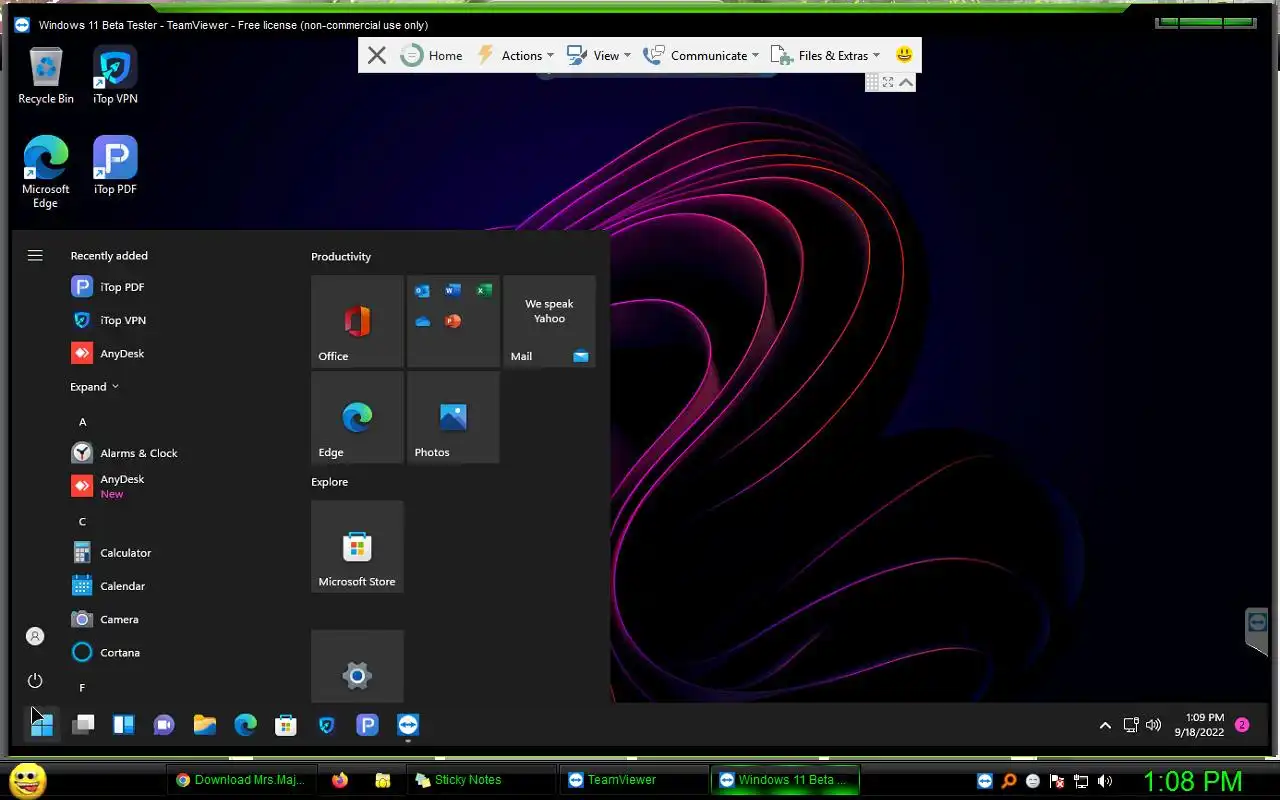Open iTop VPN from Recently added

pos(109,320)
